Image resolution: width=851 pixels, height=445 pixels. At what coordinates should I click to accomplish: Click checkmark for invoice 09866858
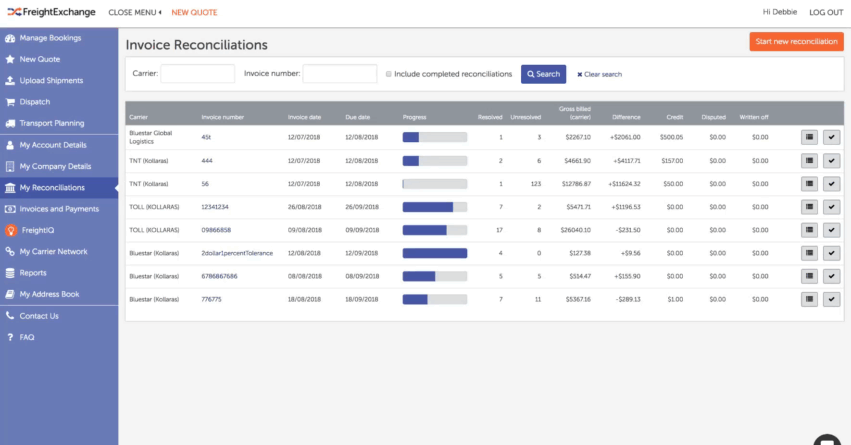(x=831, y=230)
